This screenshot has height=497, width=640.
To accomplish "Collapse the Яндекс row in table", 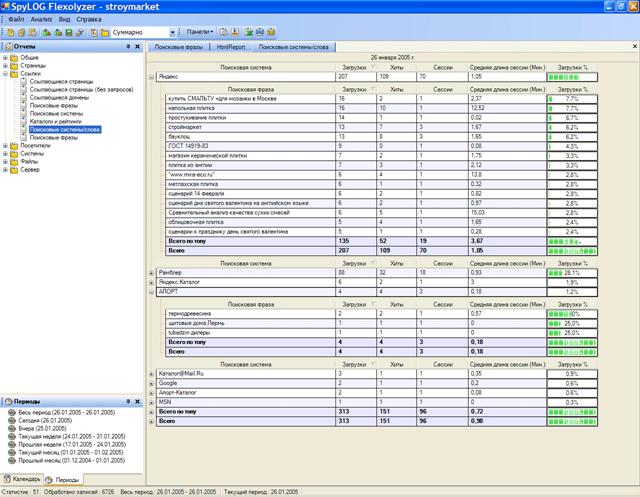I will pos(151,77).
